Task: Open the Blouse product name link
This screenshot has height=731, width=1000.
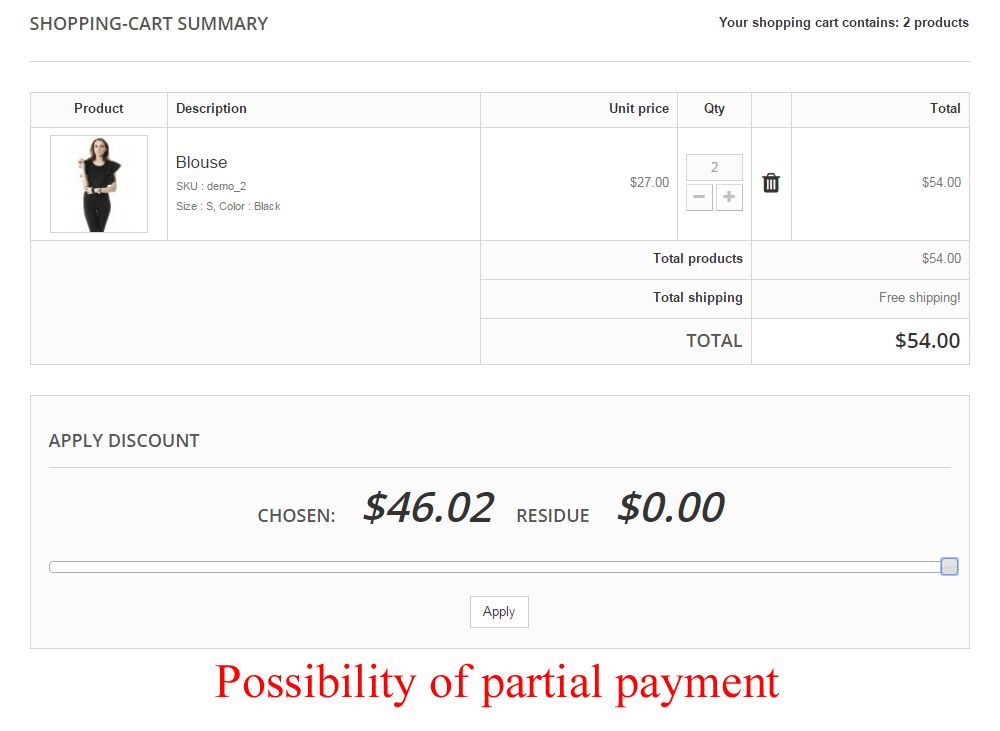Action: tap(201, 162)
